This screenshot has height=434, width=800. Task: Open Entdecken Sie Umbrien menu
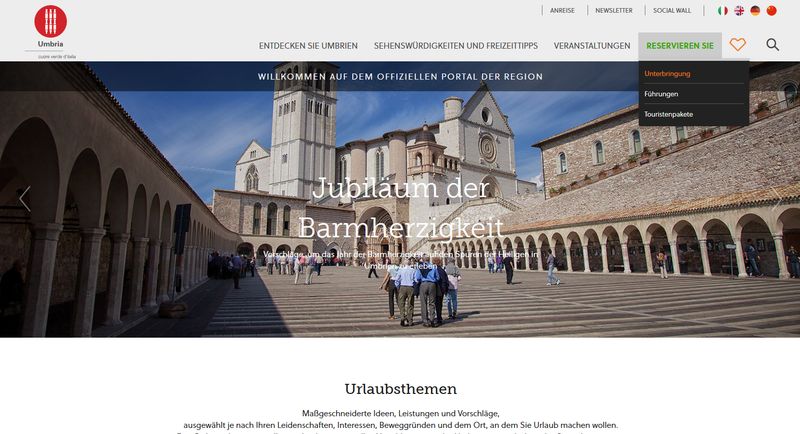[x=308, y=46]
